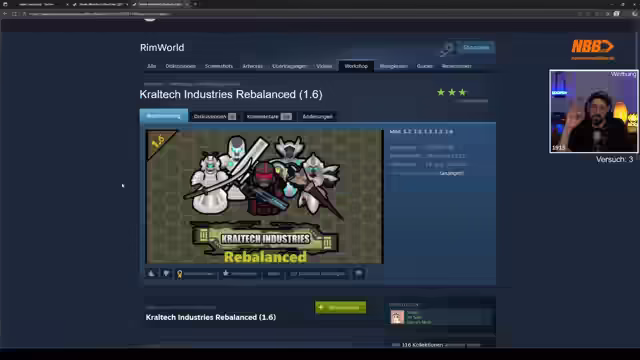Click the NBB logo in the corner
The image size is (640, 360).
pyautogui.click(x=593, y=49)
